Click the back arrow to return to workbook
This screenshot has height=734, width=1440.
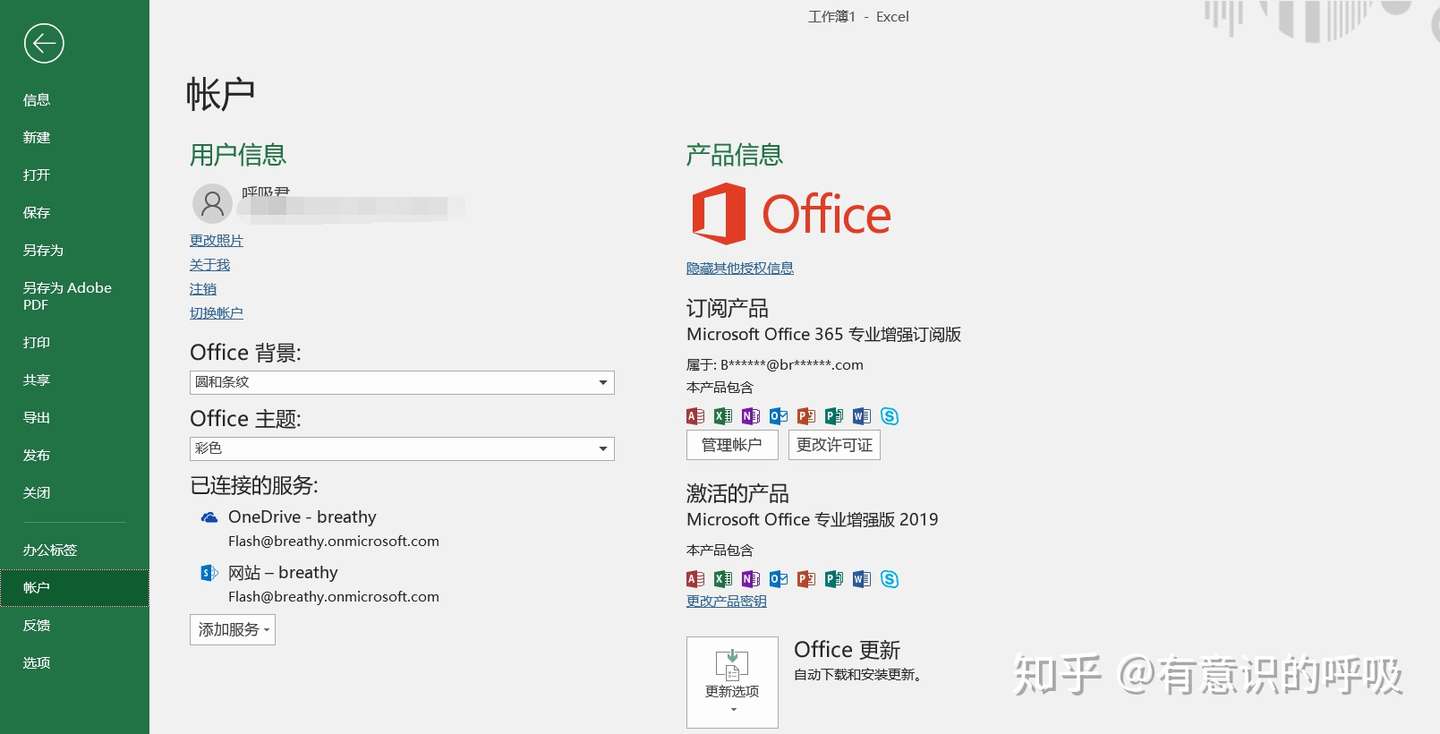44,43
